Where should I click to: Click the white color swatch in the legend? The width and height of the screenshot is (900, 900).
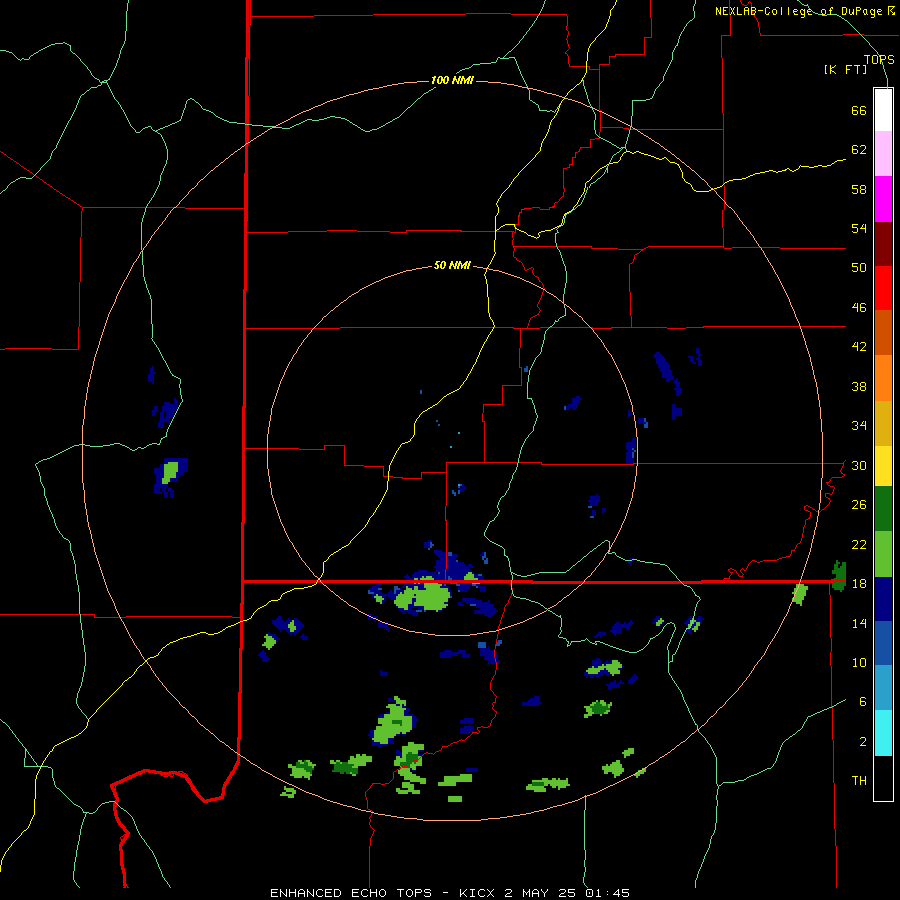[883, 110]
